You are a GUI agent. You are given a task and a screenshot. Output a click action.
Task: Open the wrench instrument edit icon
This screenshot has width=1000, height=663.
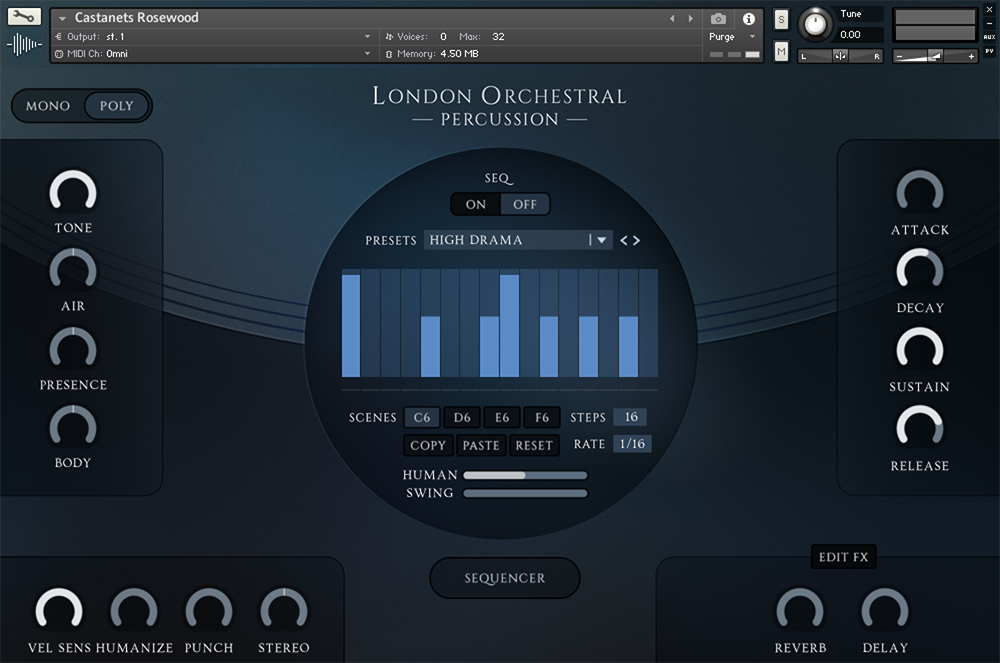click(x=24, y=17)
